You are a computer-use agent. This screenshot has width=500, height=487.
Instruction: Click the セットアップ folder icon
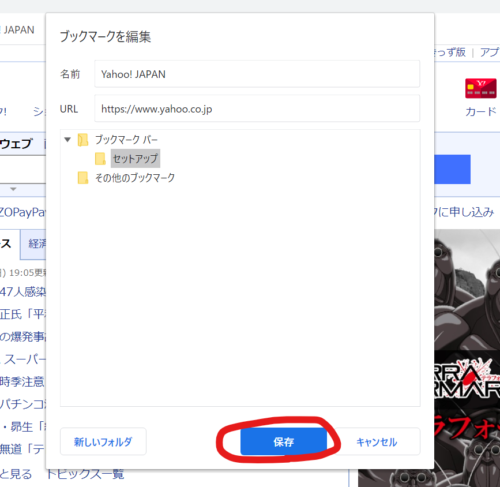pos(100,159)
